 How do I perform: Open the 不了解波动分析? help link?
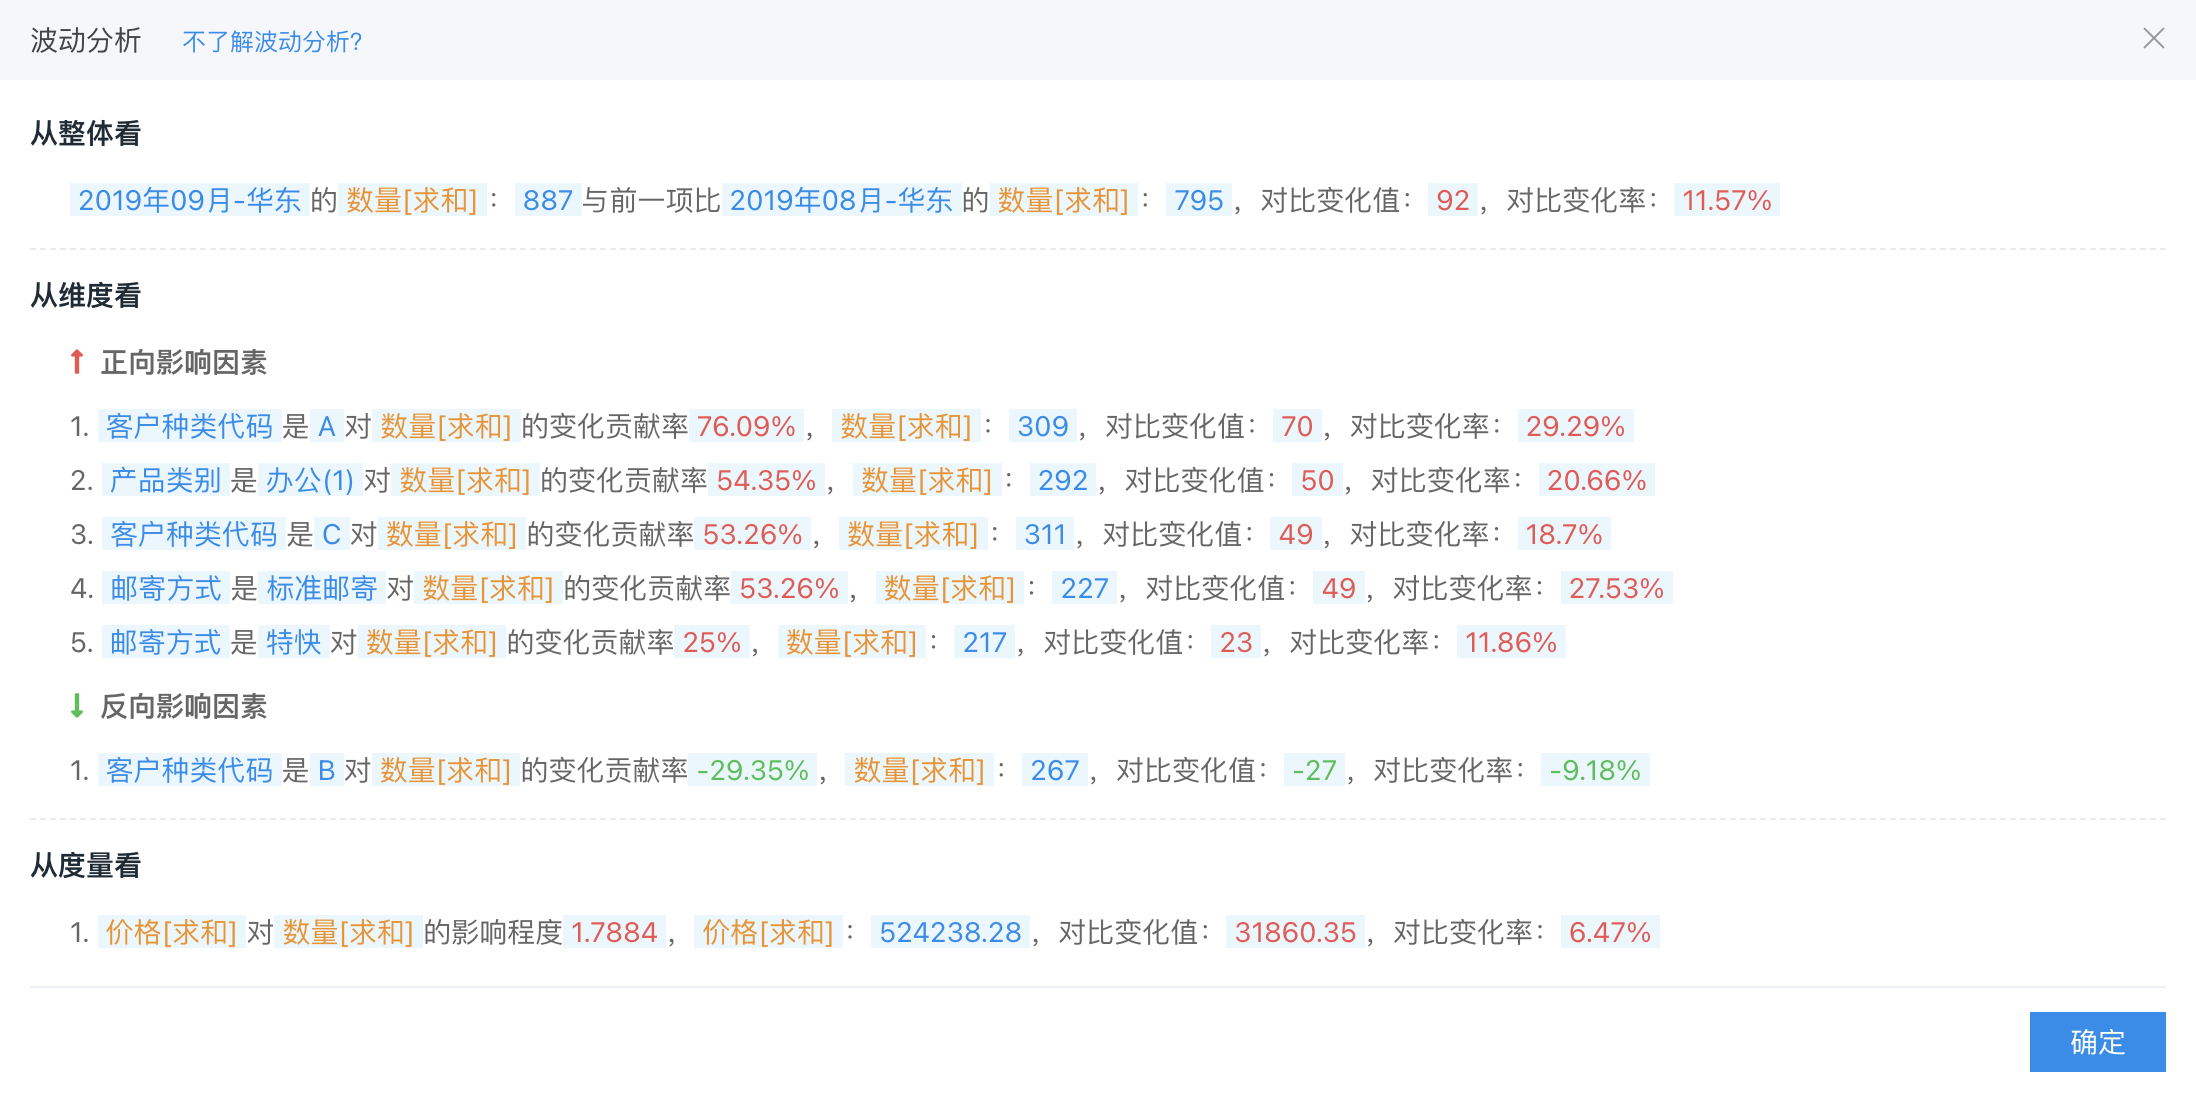click(272, 42)
